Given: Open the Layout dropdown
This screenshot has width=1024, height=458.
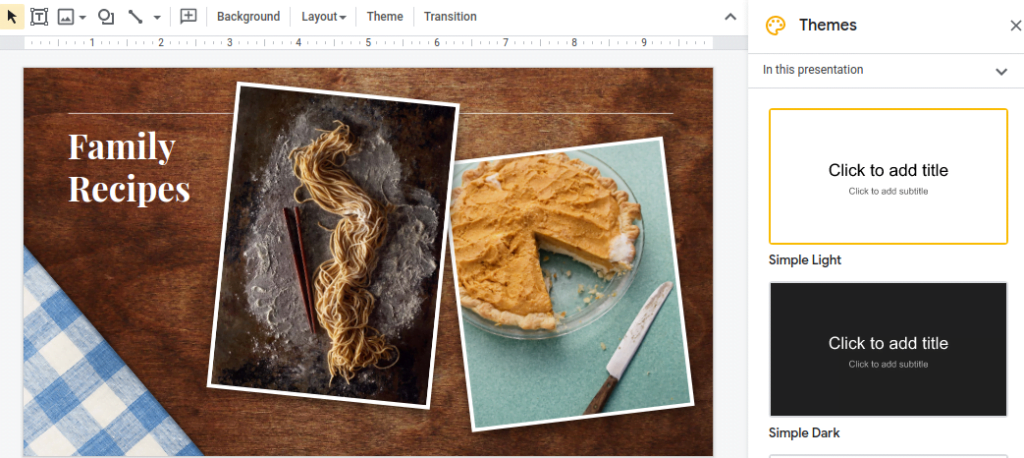Looking at the screenshot, I should click(x=323, y=17).
